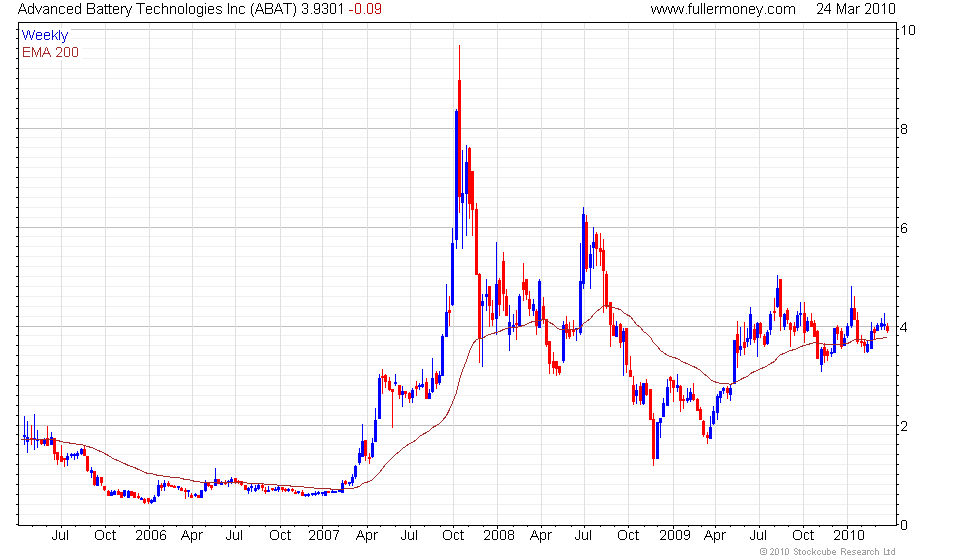Screen dimensions: 980x560
Task: Click the y-axis label 8
Action: (x=904, y=129)
